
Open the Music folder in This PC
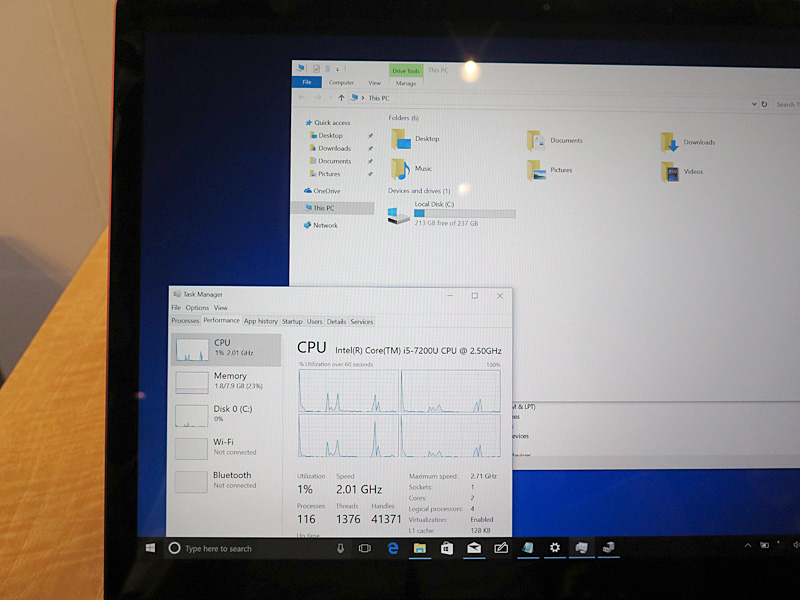(414, 168)
